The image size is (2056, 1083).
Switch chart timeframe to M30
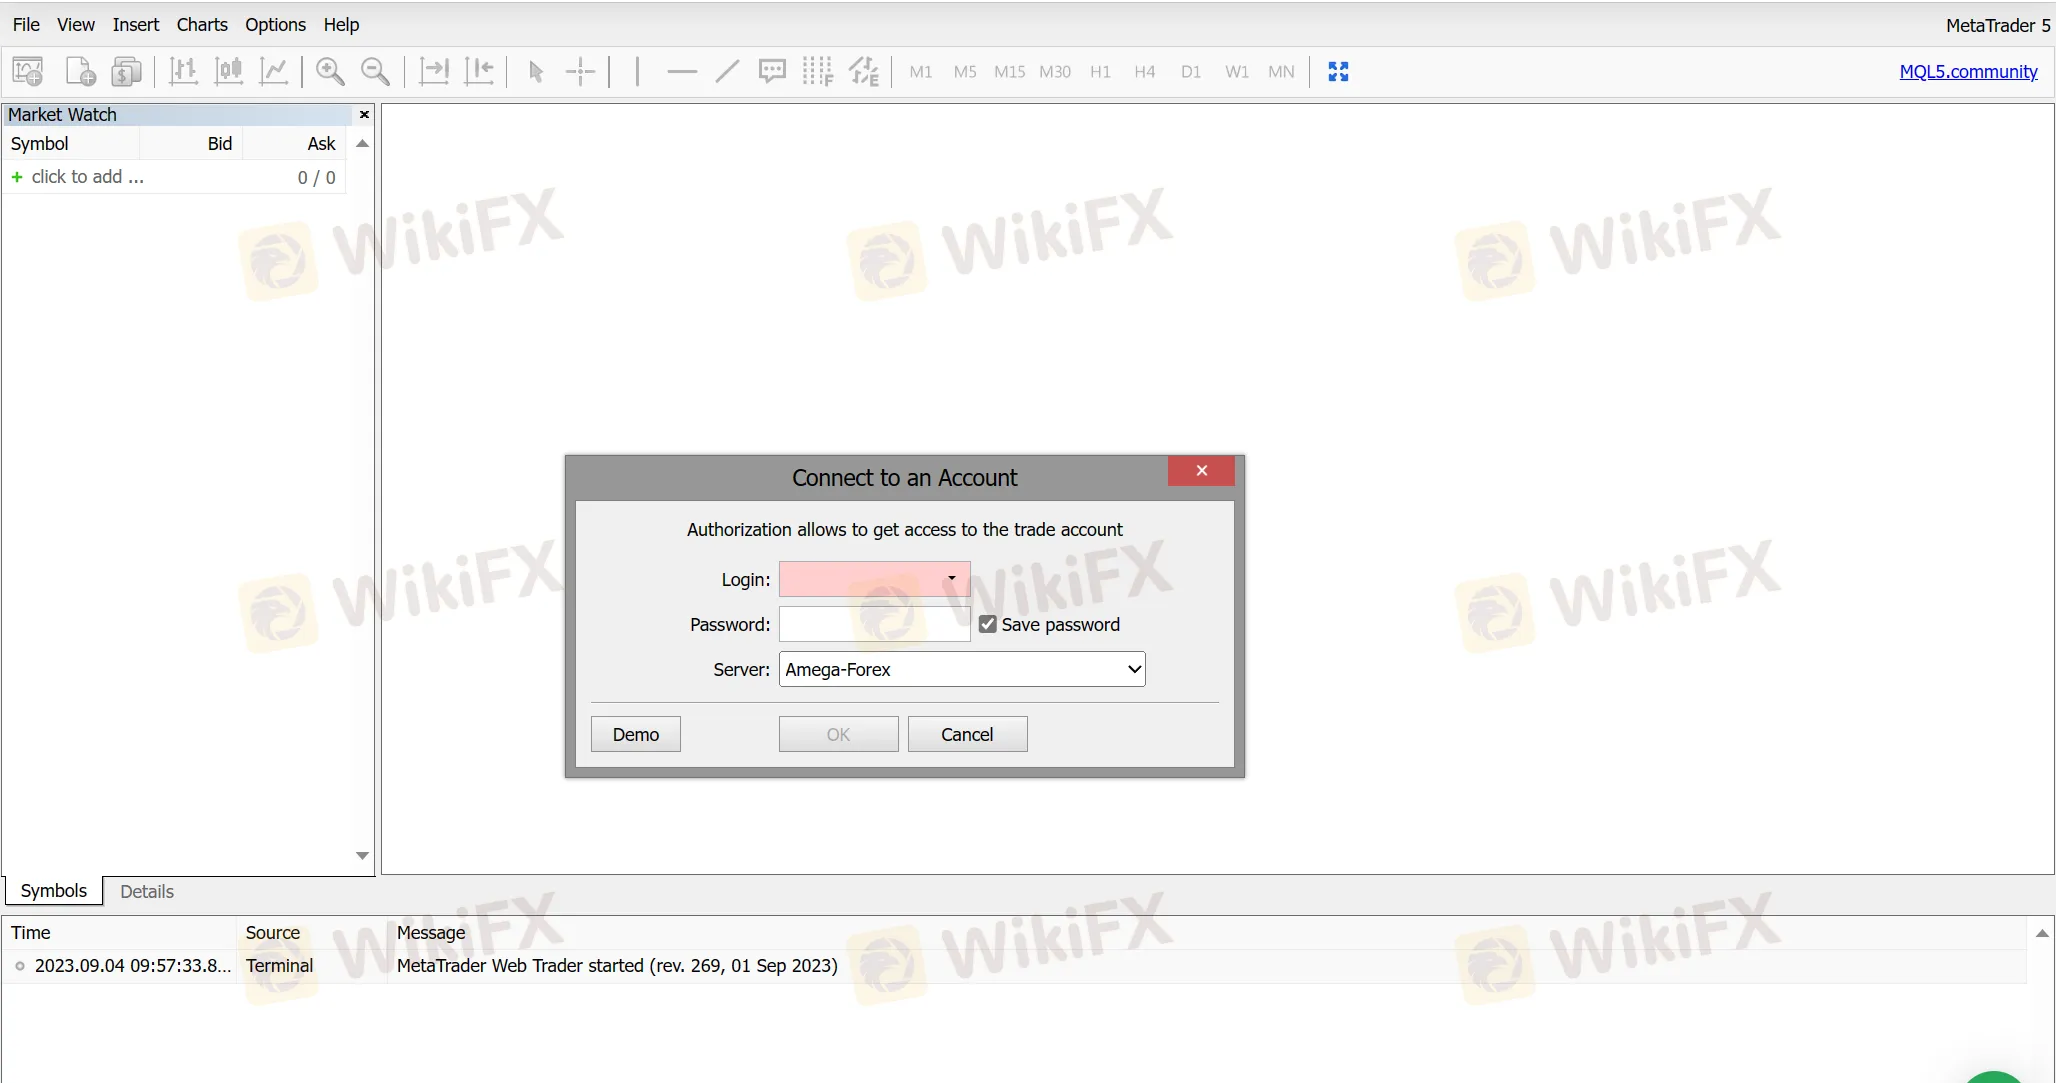1055,72
